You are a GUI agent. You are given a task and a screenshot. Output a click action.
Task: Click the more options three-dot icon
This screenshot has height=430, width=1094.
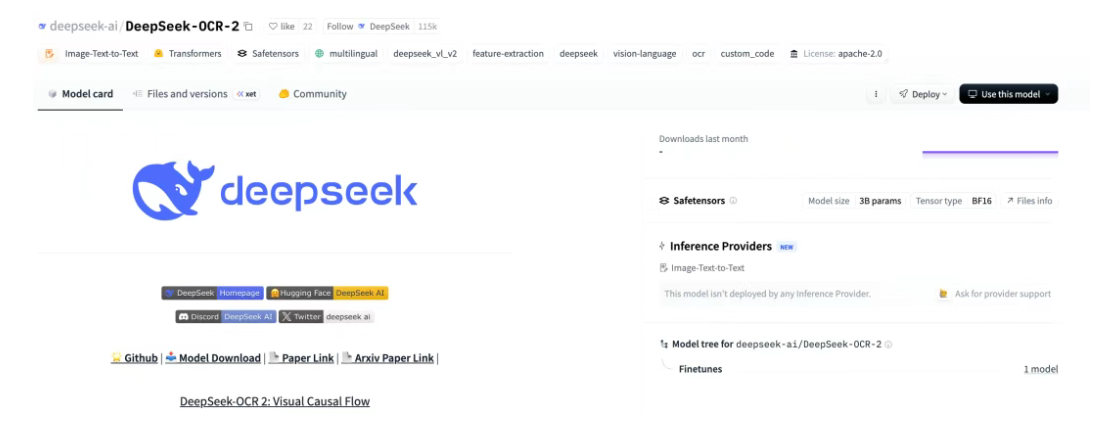876,94
